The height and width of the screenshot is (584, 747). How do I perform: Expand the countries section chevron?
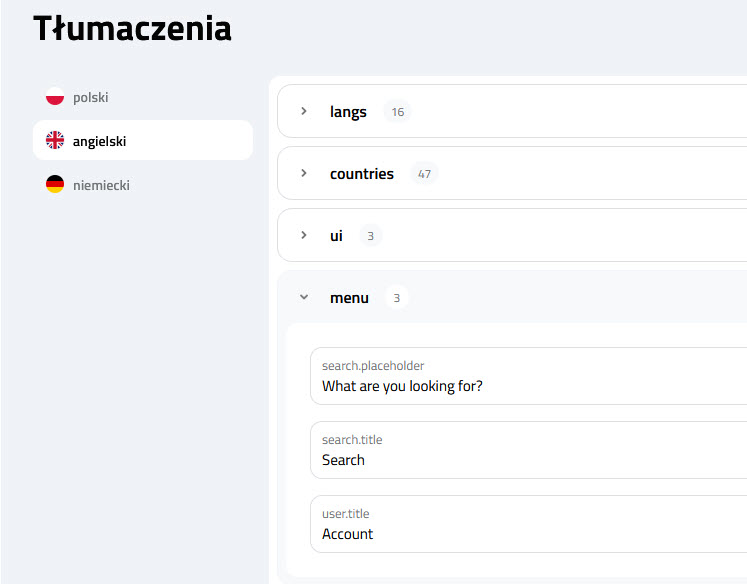304,174
